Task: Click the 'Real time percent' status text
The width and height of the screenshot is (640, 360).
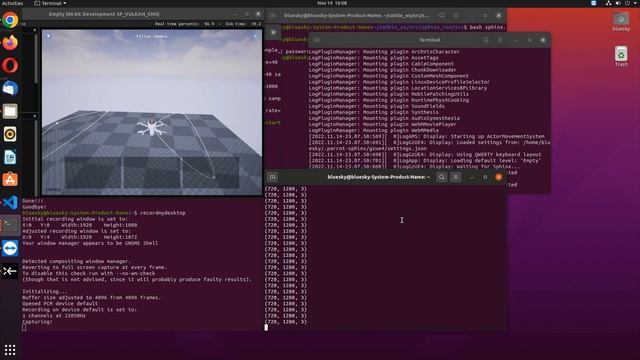Action: pyautogui.click(x=184, y=24)
